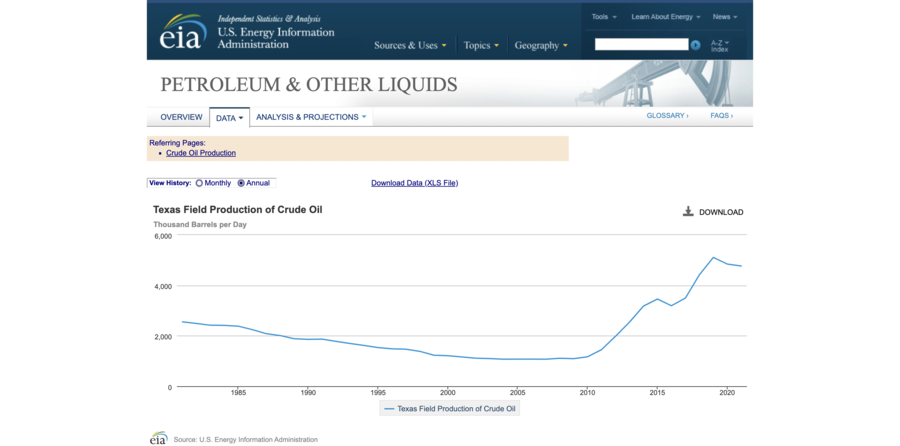Expand the Geography dropdown menu

pyautogui.click(x=540, y=45)
